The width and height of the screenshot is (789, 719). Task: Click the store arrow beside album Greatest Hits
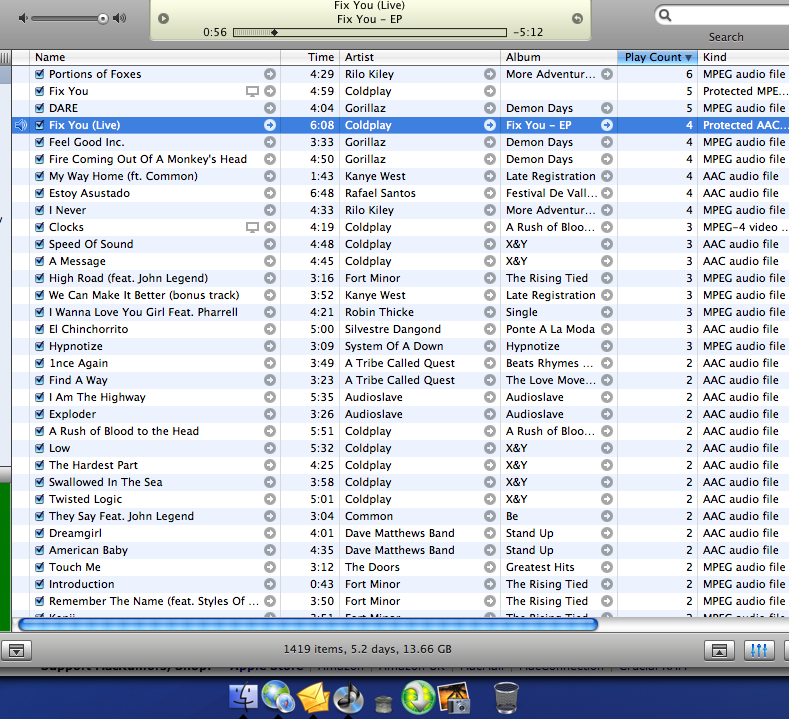(607, 567)
